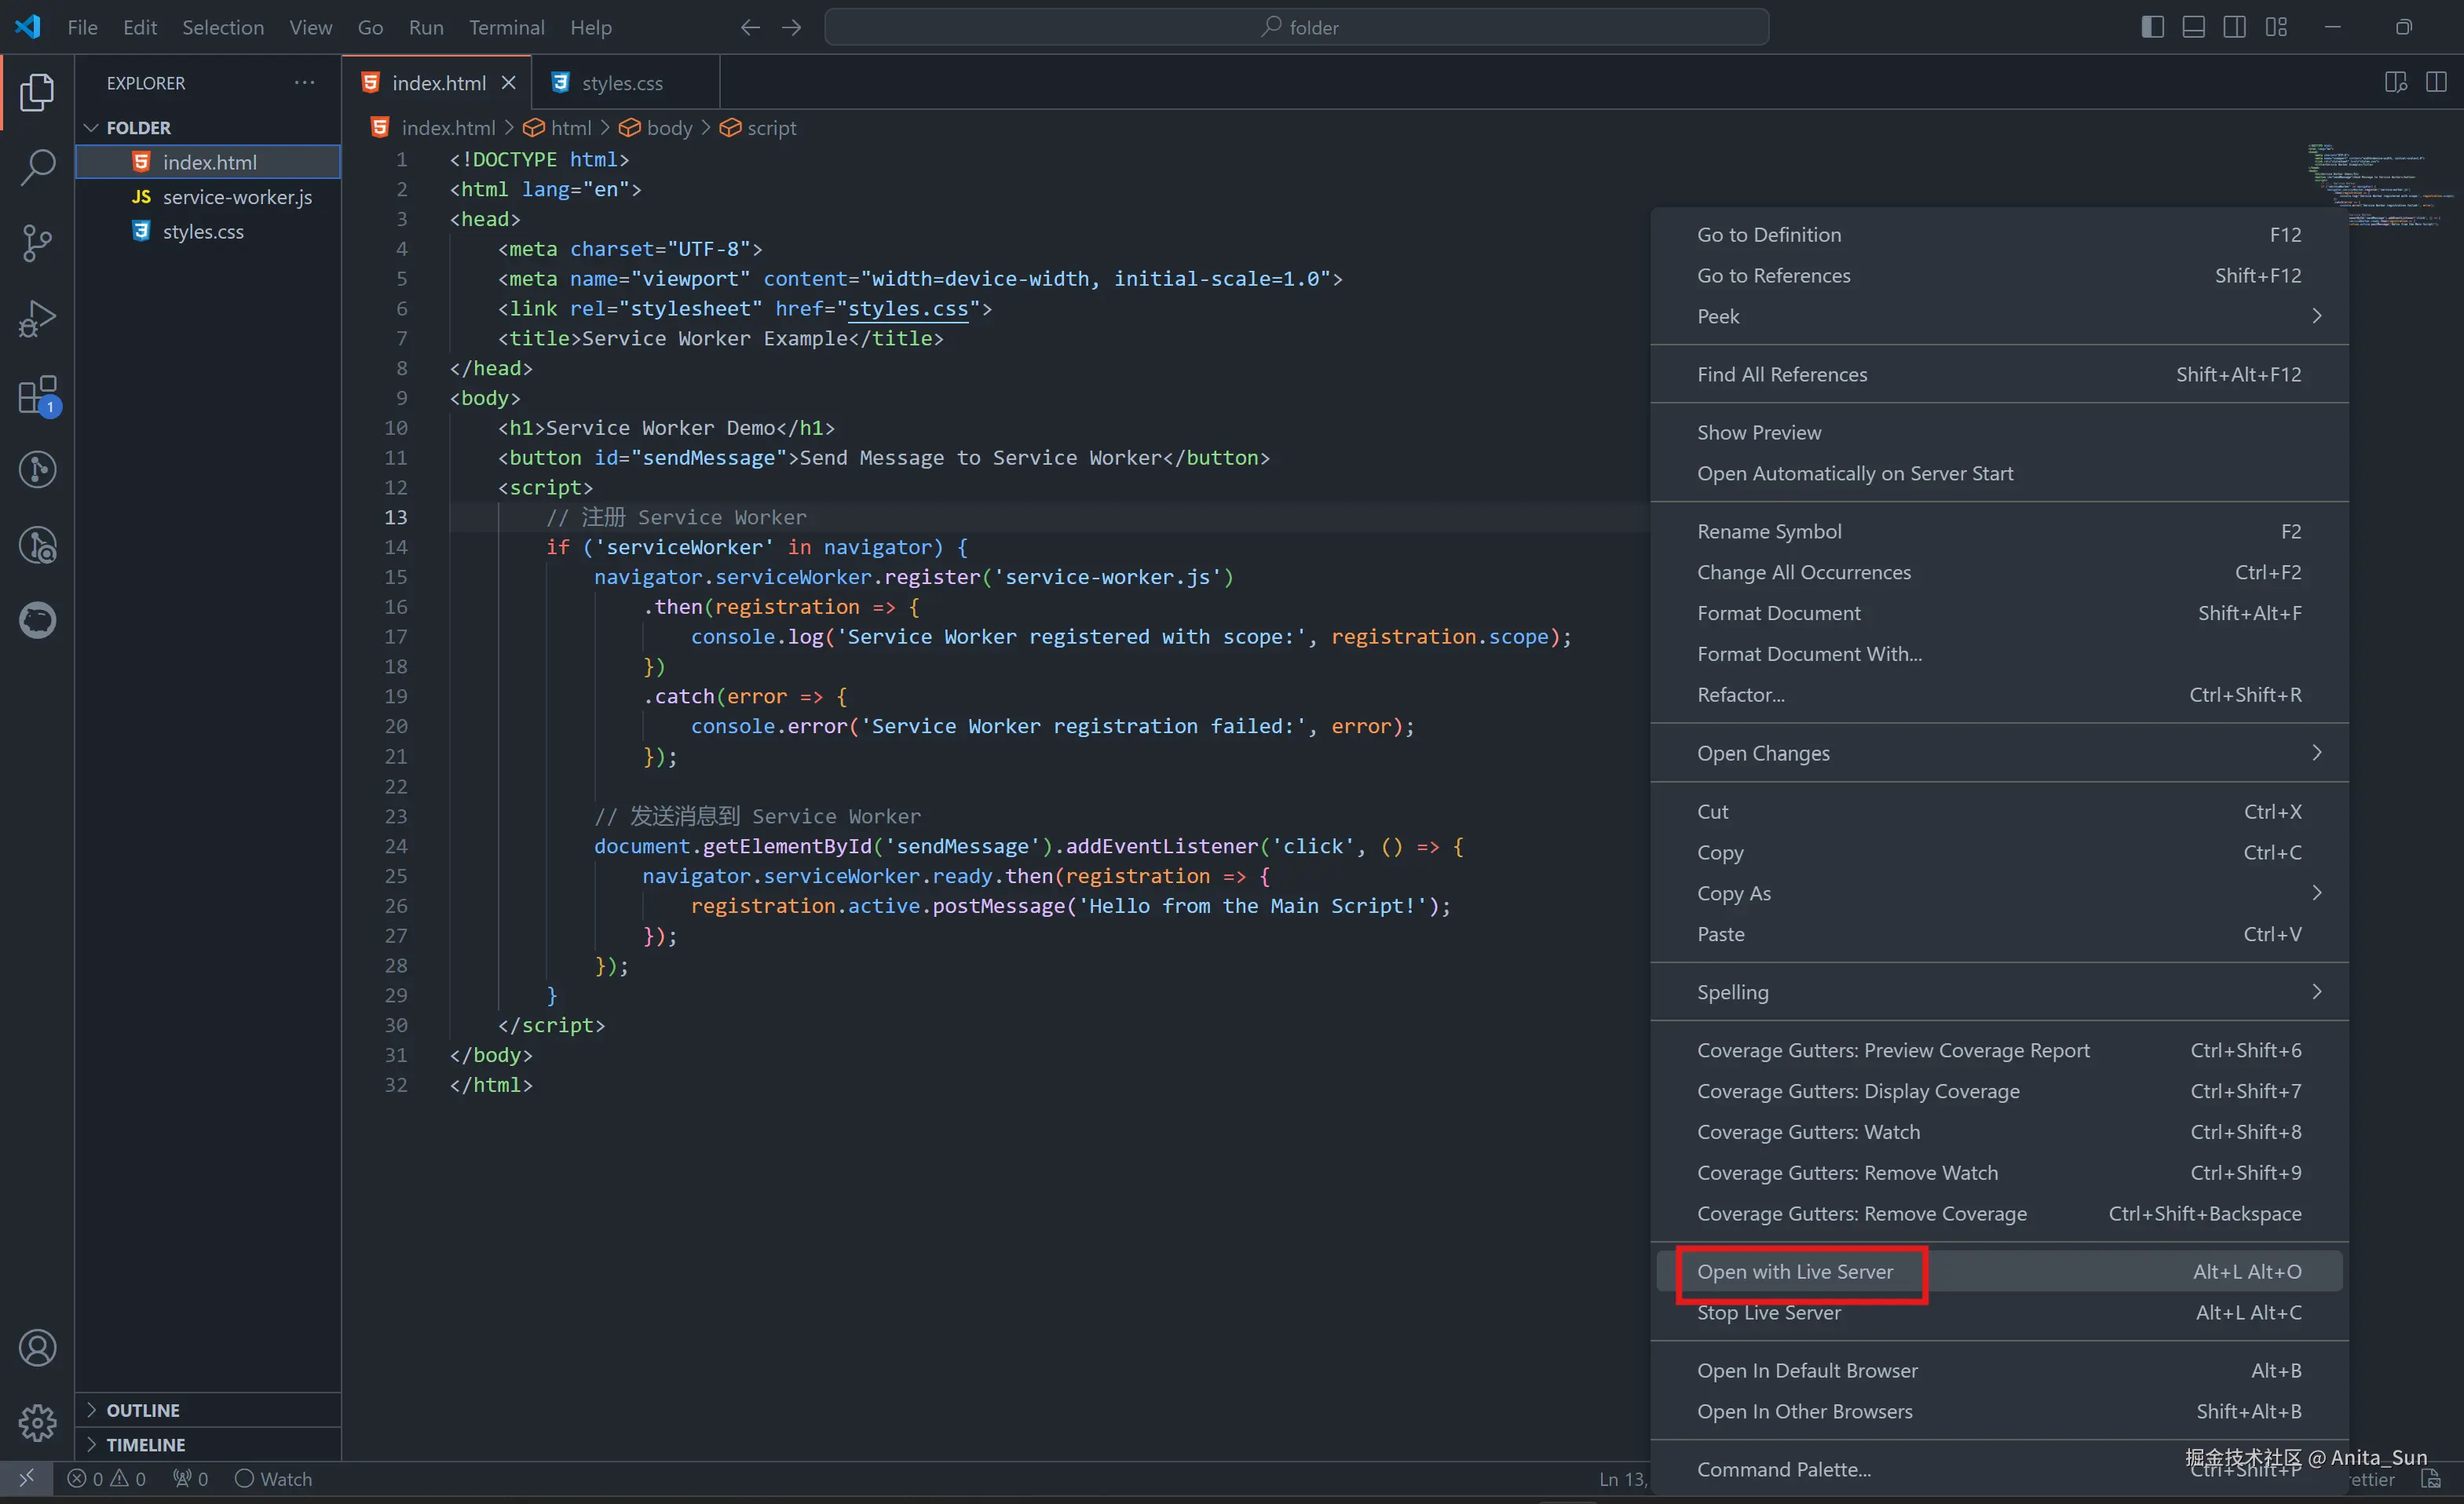Expand the TIMELINE section
2464x1504 pixels.
(145, 1444)
